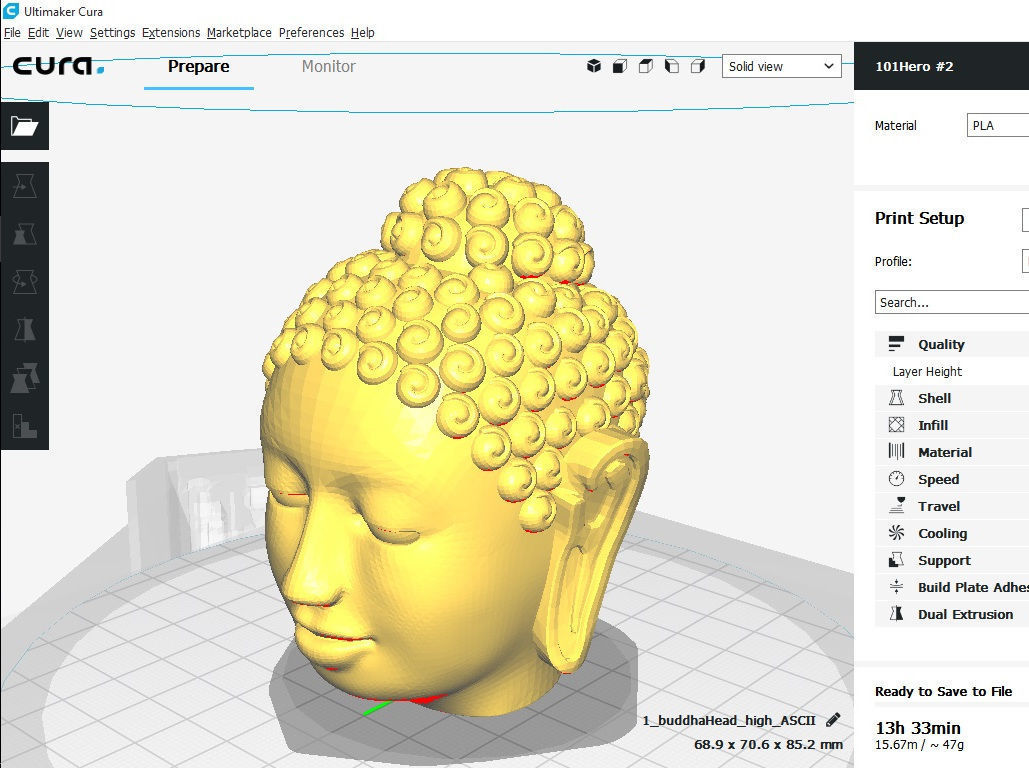Switch to the Prepare tab
Viewport: 1029px width, 768px height.
point(198,66)
